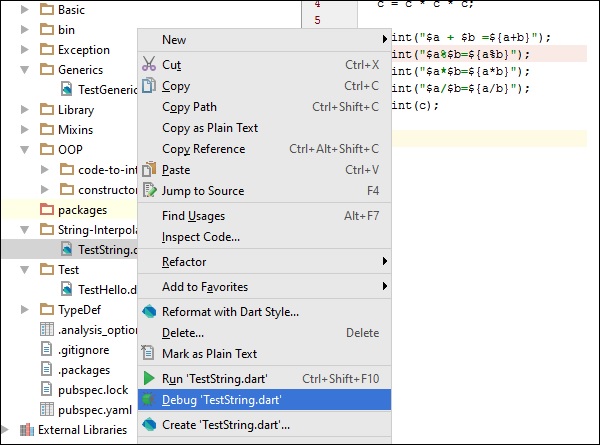
Task: Click the Jump to Source icon
Action: point(149,191)
